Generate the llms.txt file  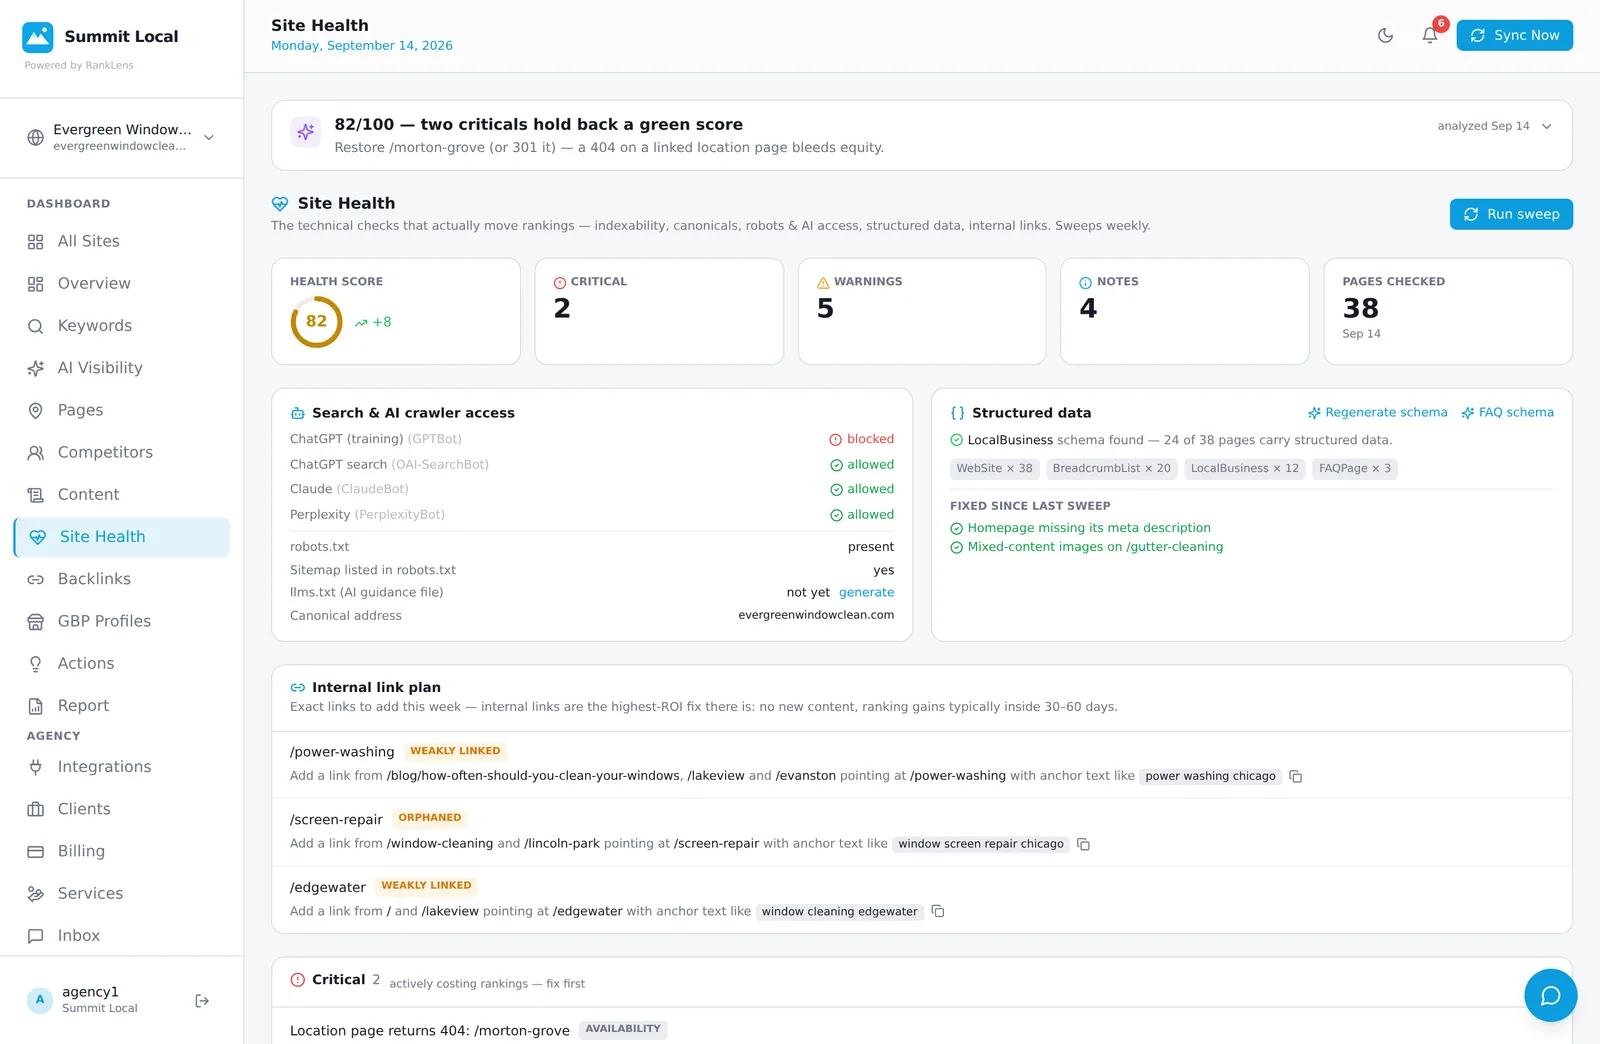pos(866,592)
